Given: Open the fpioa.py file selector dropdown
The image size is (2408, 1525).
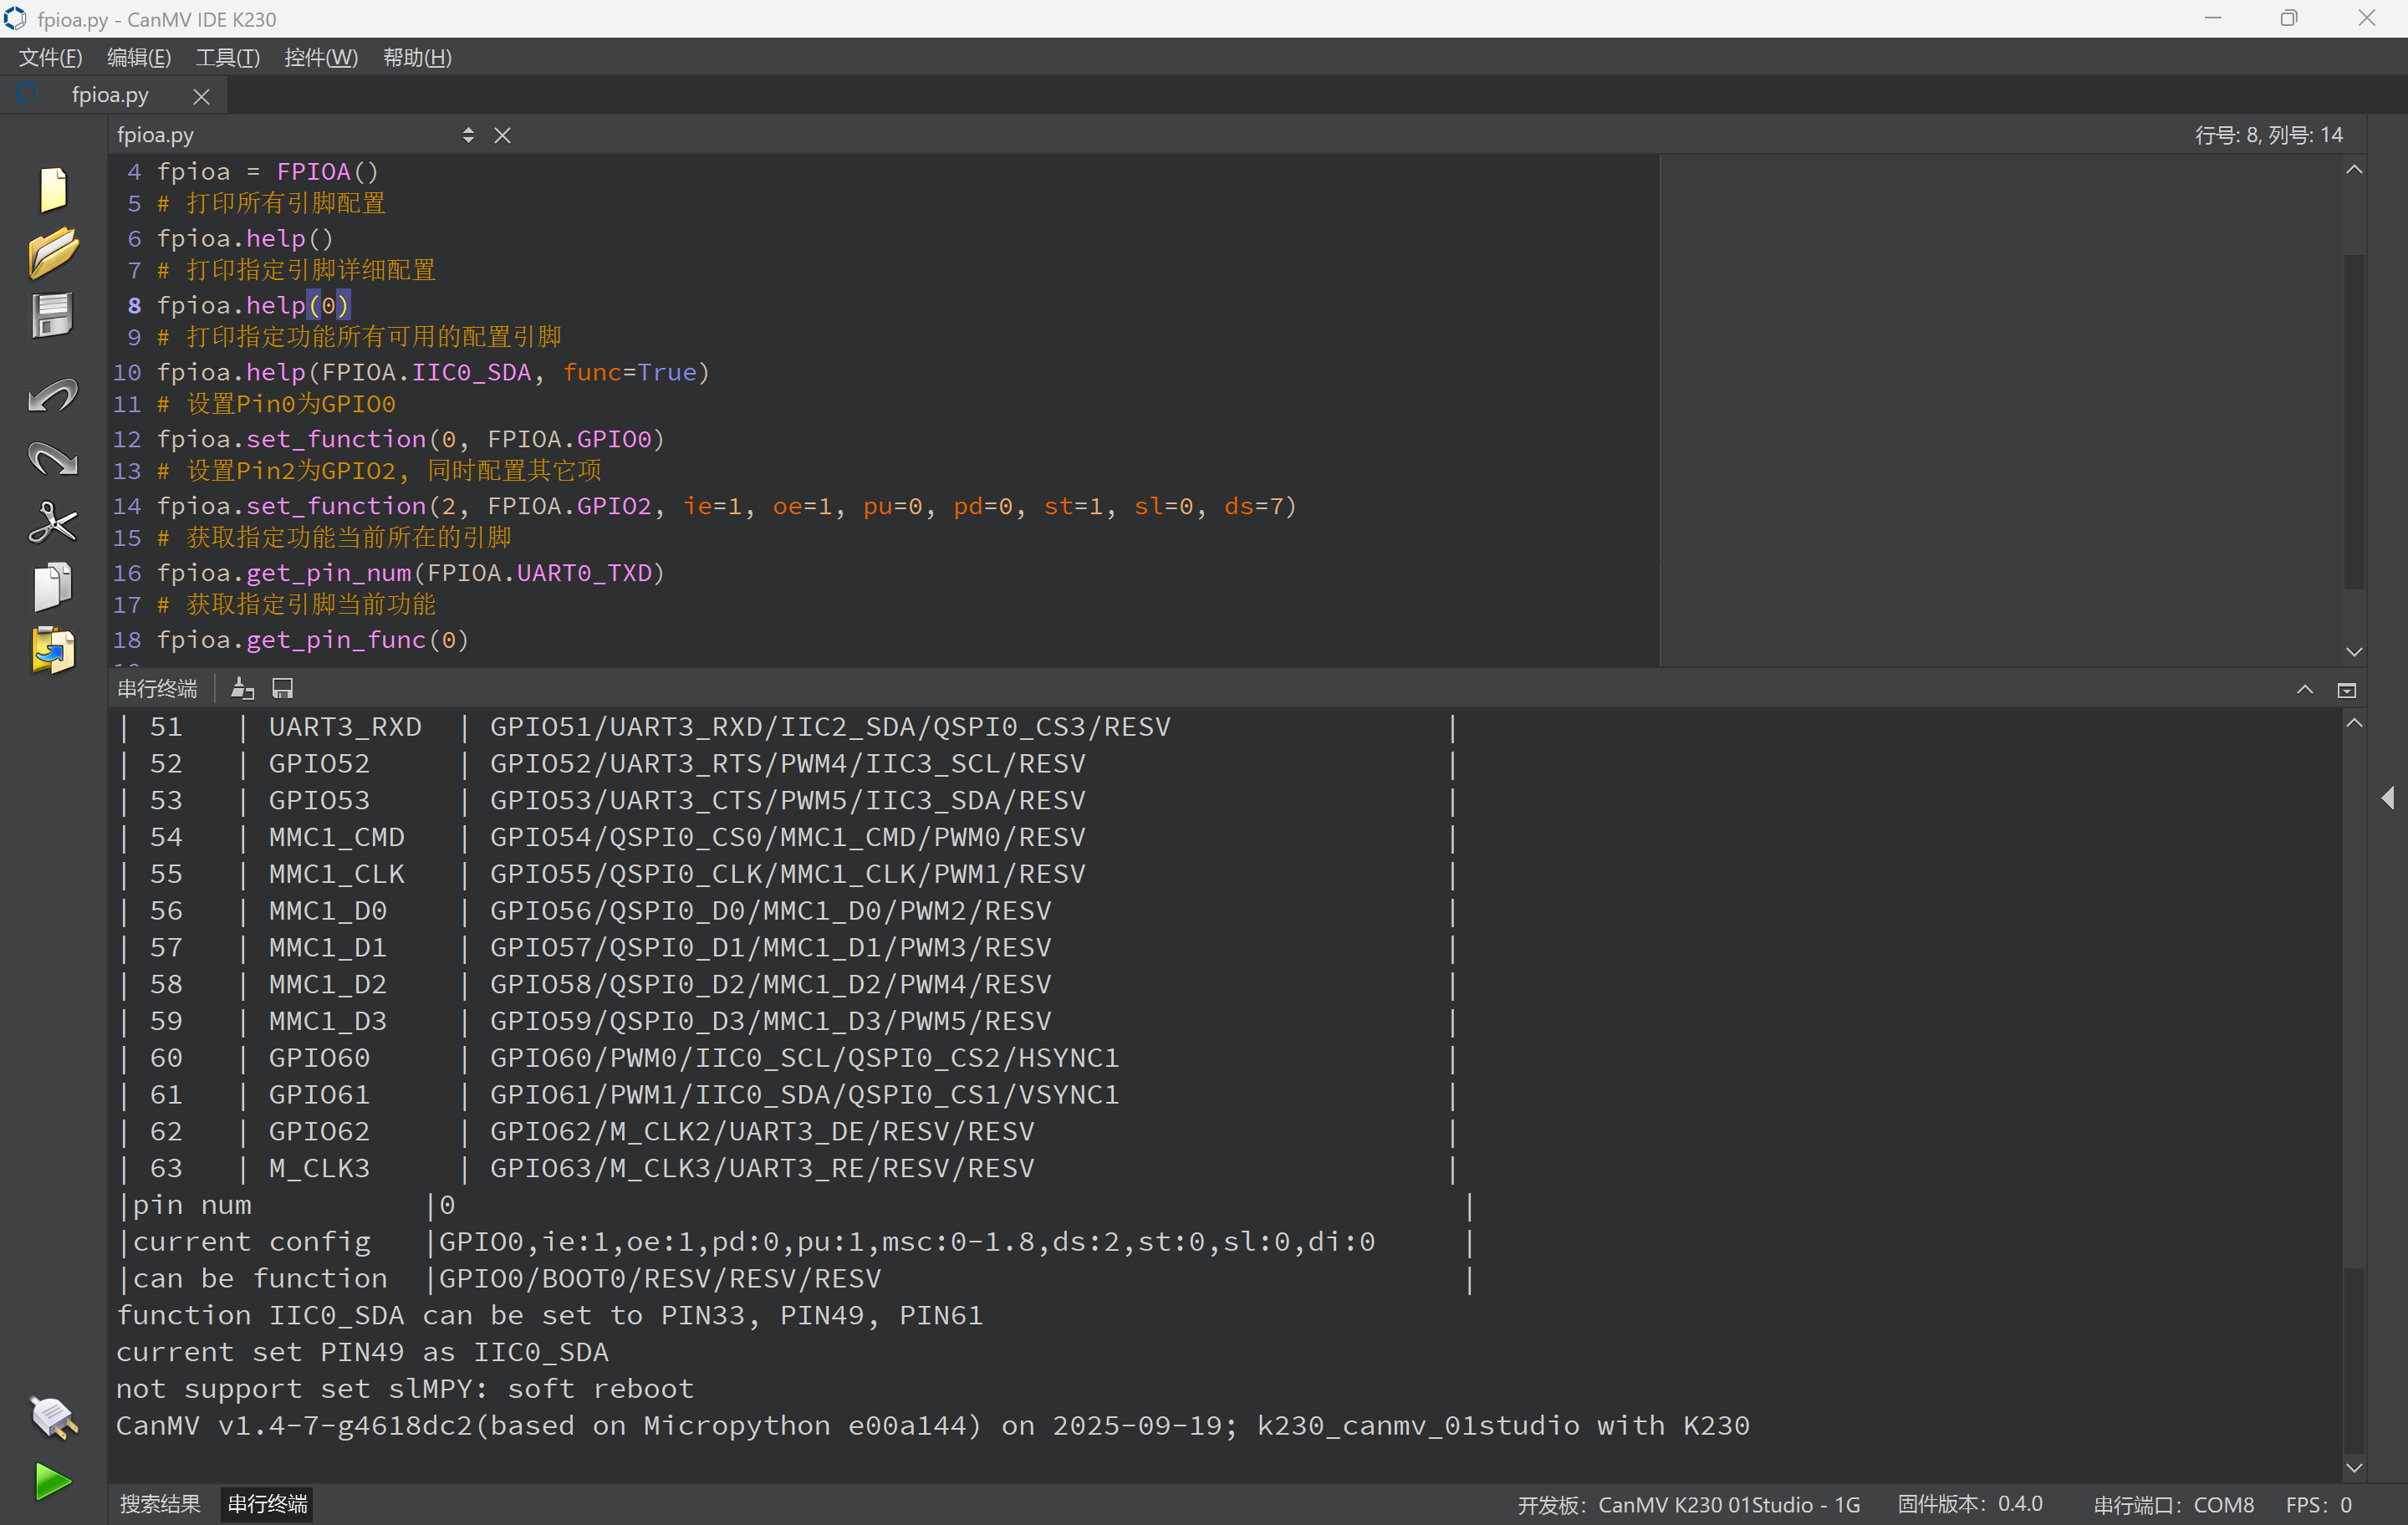Looking at the screenshot, I should pyautogui.click(x=468, y=135).
